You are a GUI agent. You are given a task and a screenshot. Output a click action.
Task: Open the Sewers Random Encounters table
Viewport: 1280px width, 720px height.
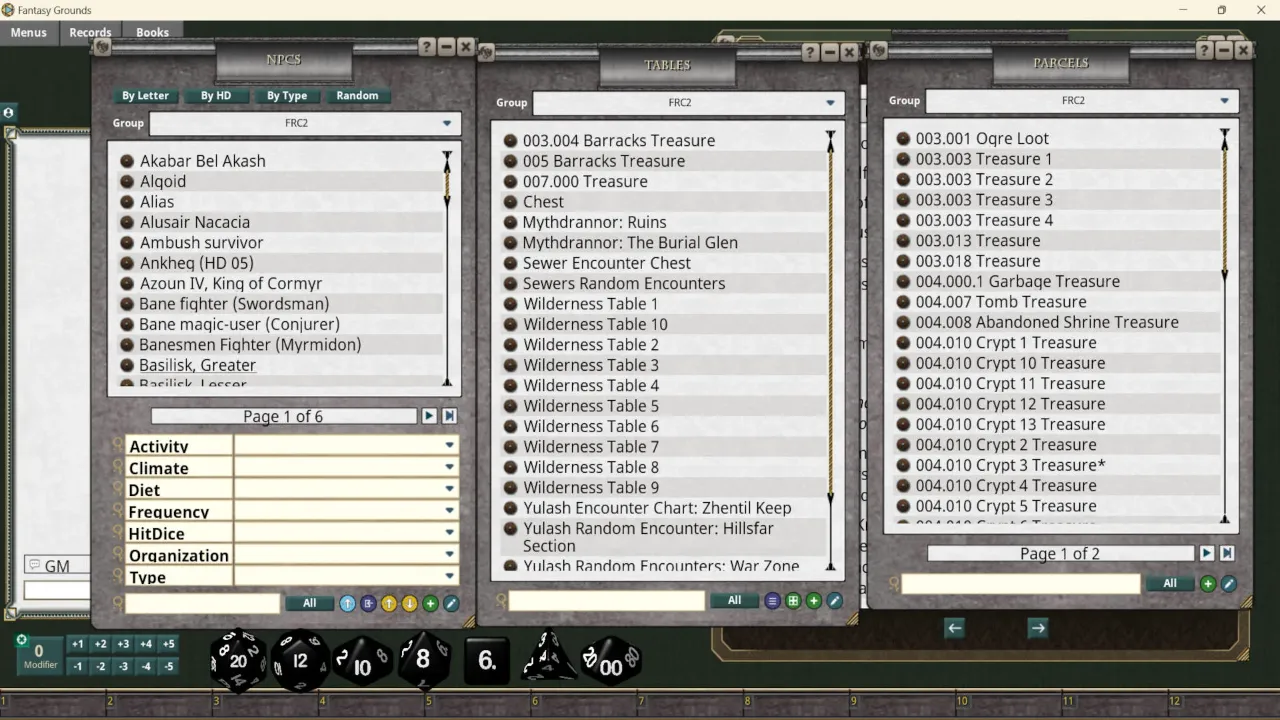(x=624, y=283)
